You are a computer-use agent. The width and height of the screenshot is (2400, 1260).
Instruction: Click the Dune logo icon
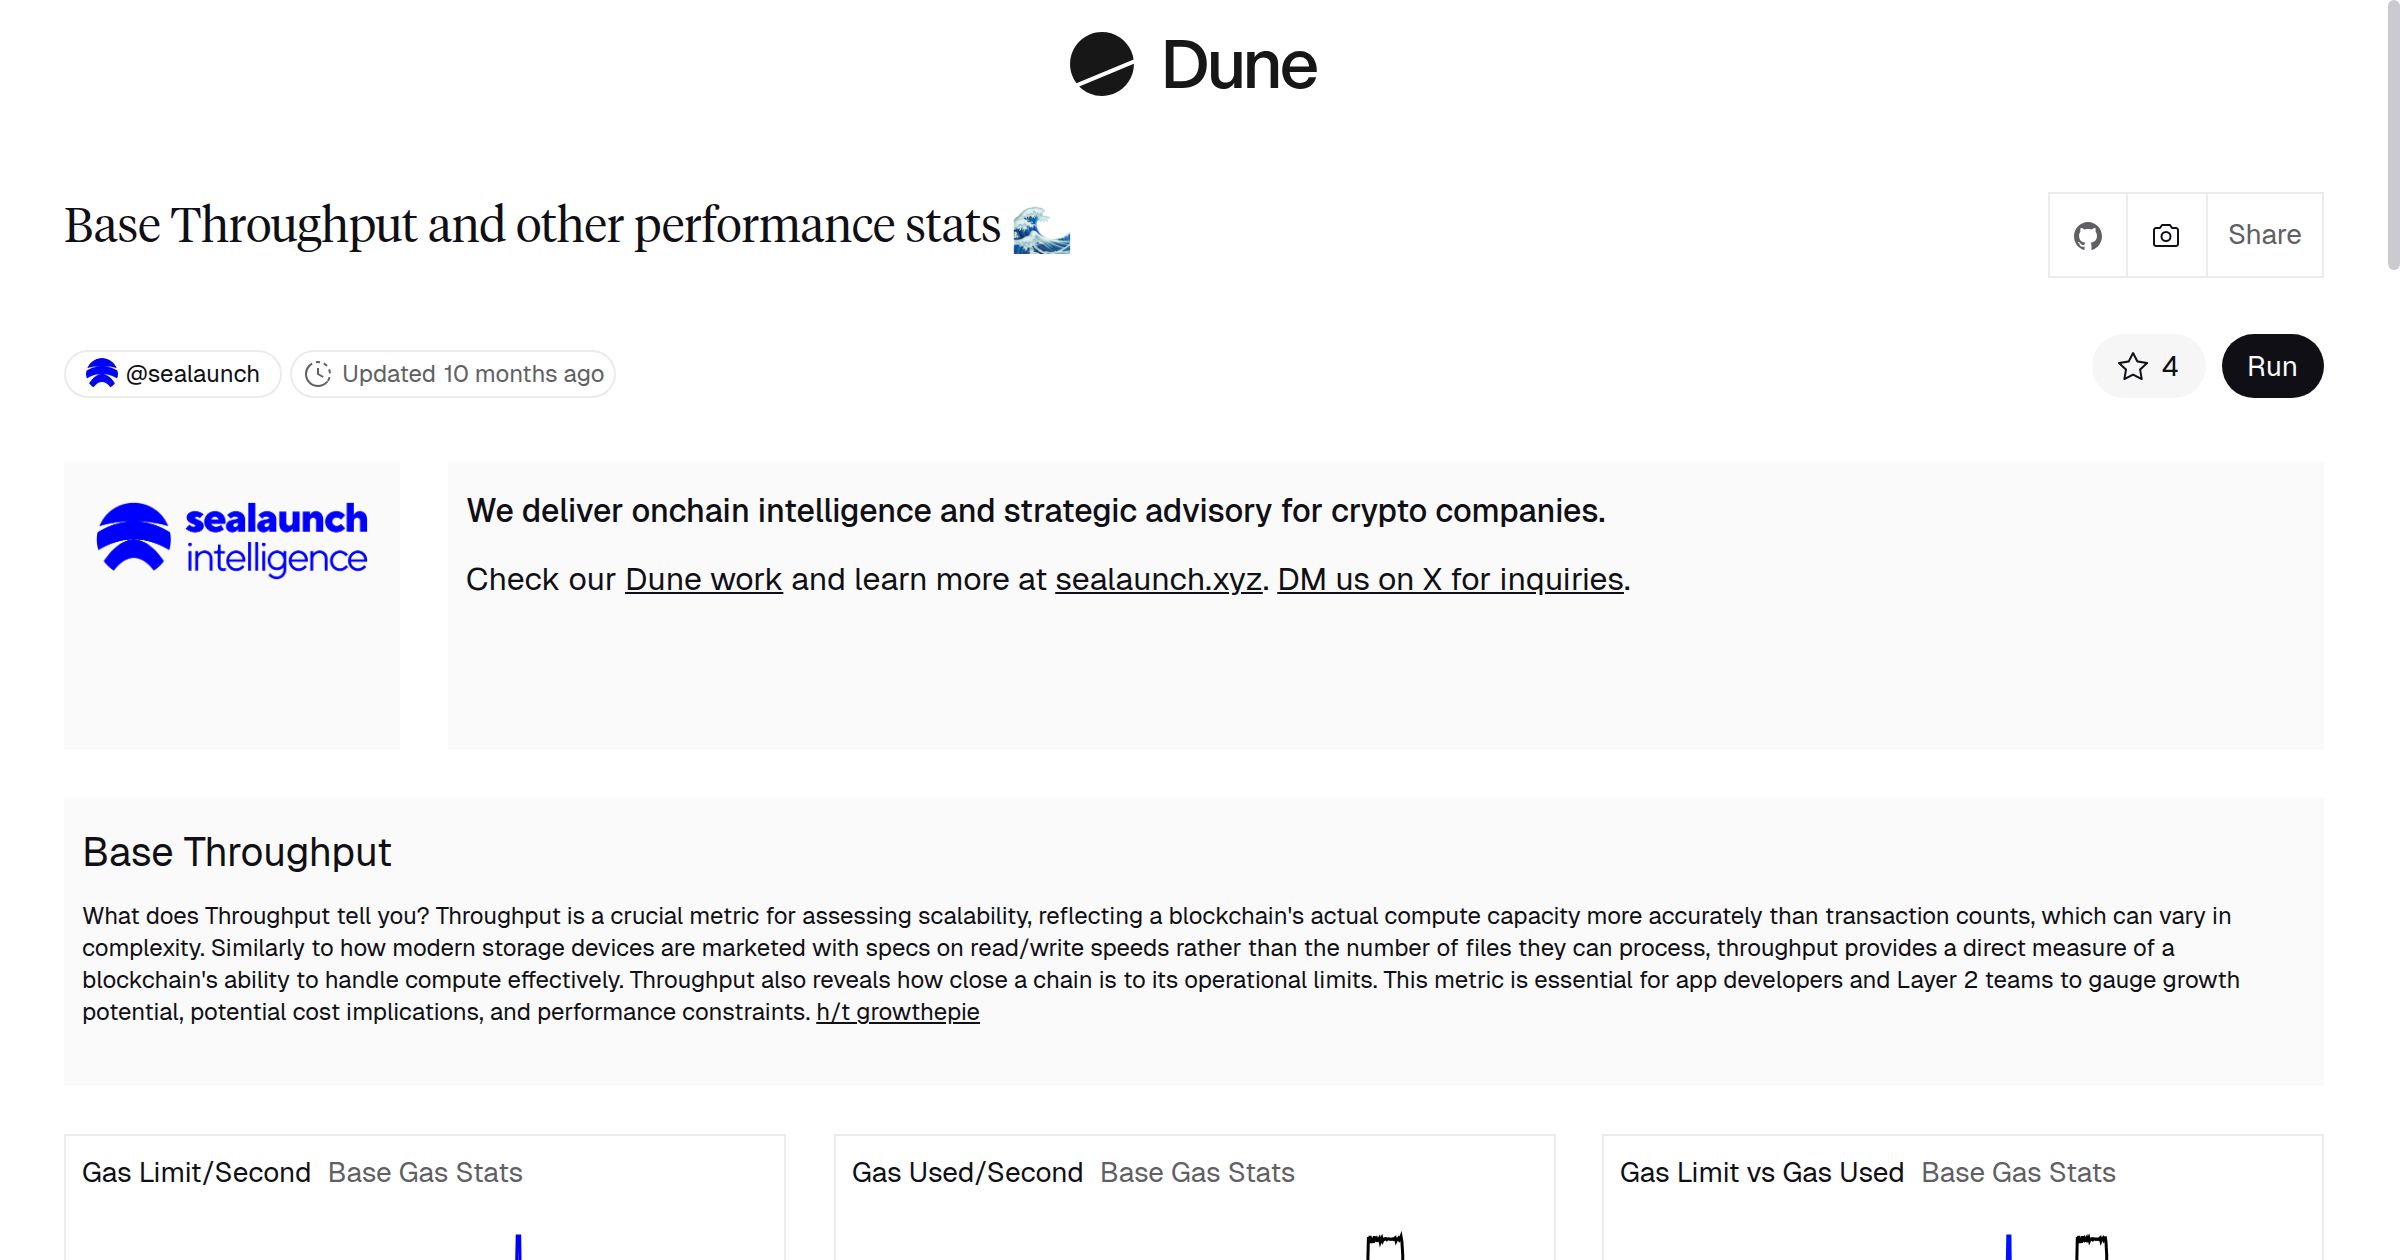click(1101, 65)
